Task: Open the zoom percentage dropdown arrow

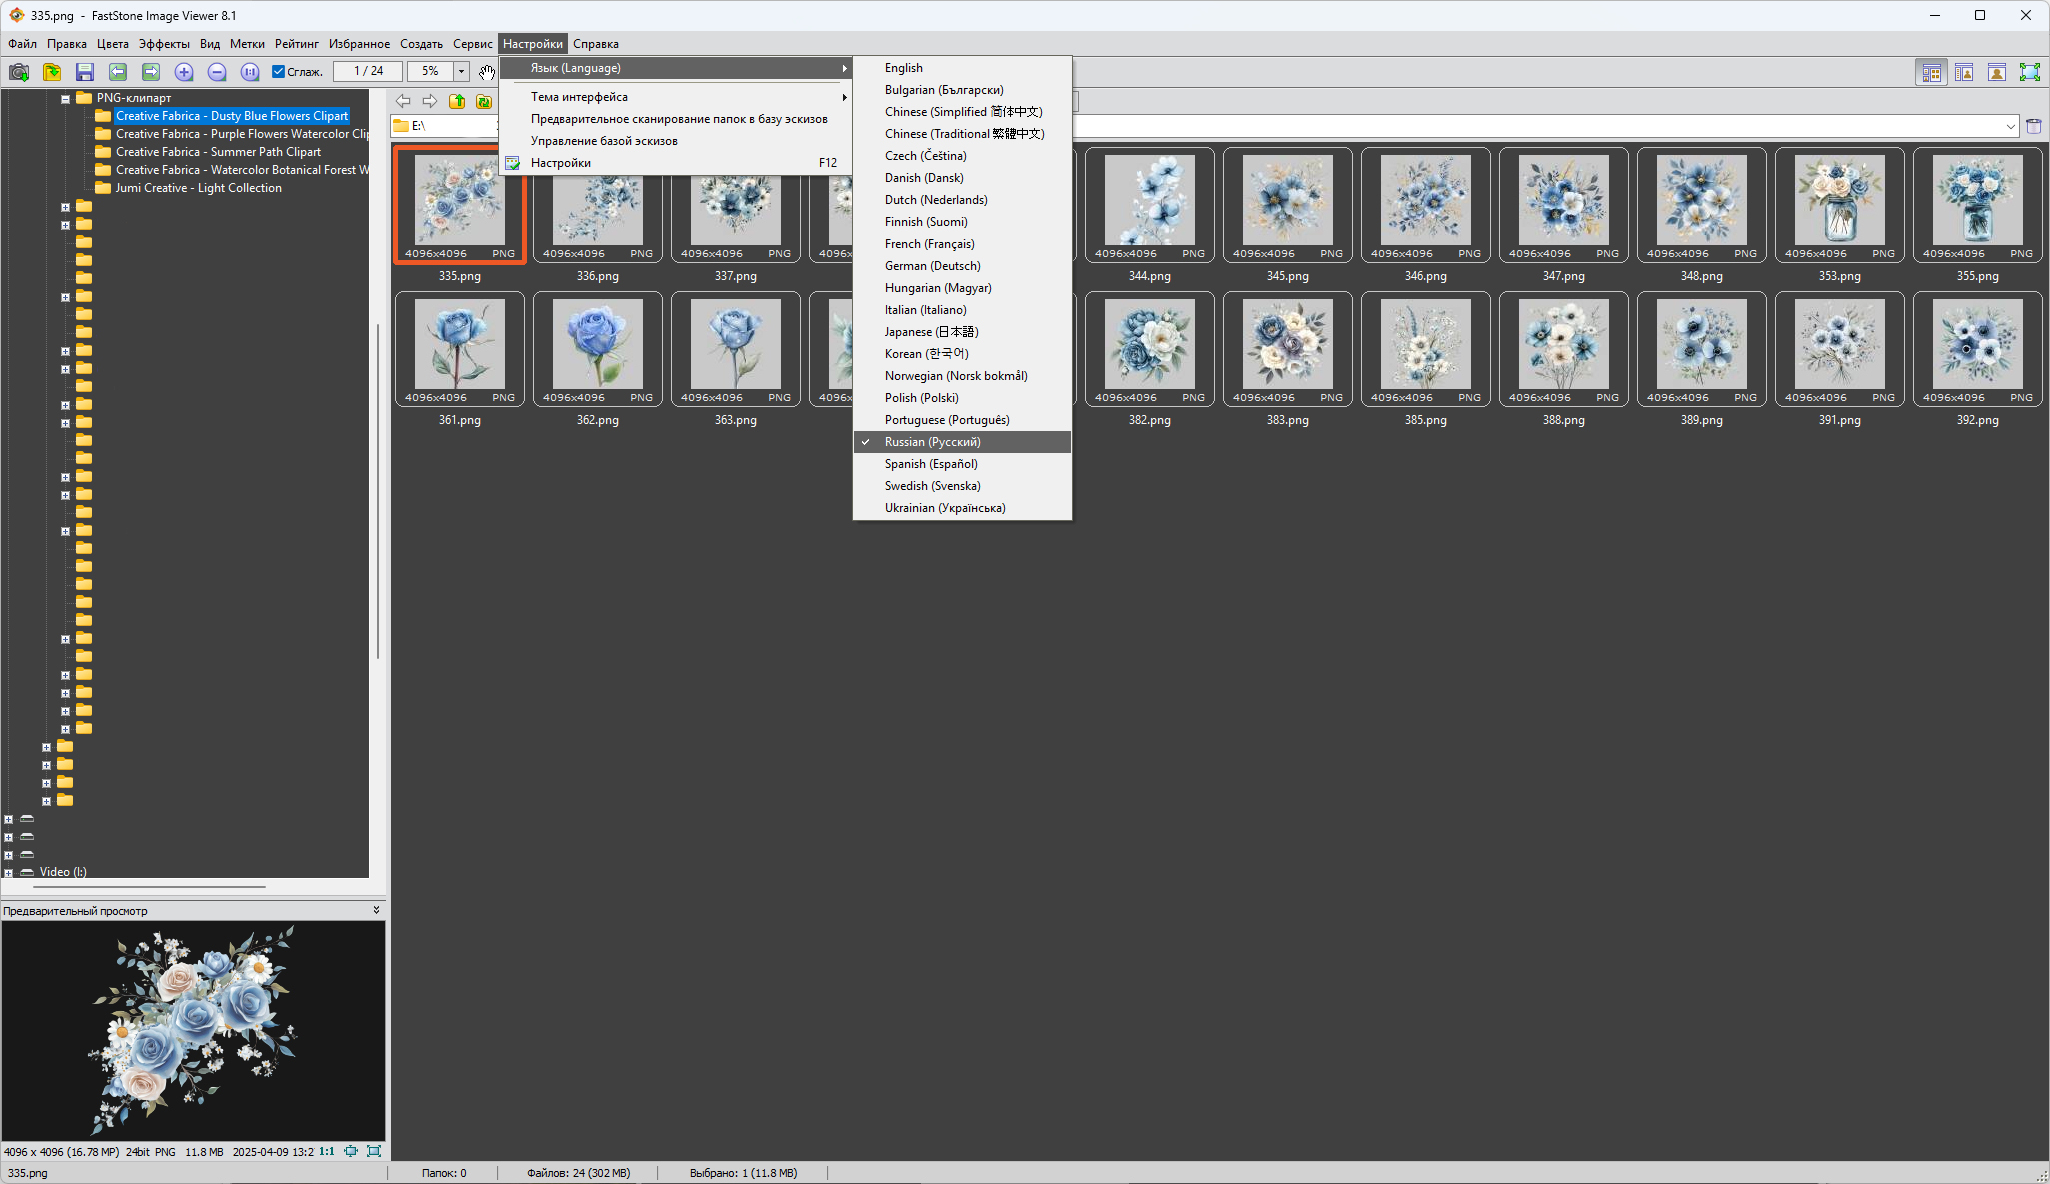Action: point(461,71)
